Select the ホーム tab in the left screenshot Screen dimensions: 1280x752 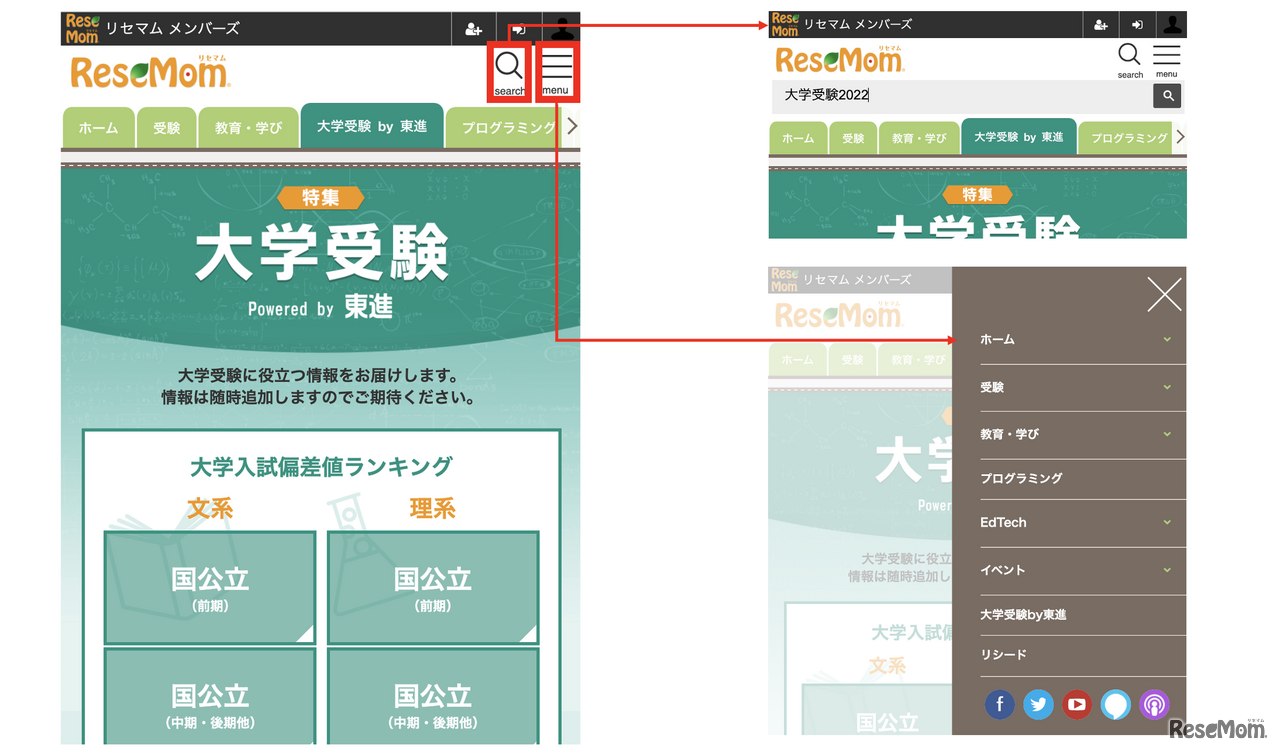click(x=98, y=128)
